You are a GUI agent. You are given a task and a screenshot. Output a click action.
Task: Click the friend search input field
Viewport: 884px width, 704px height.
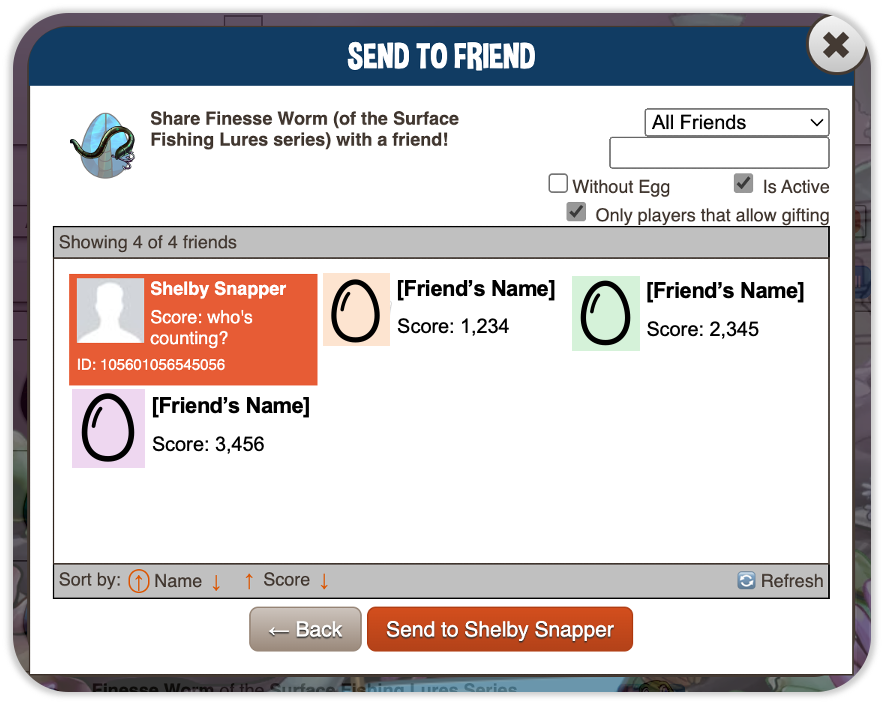point(719,153)
